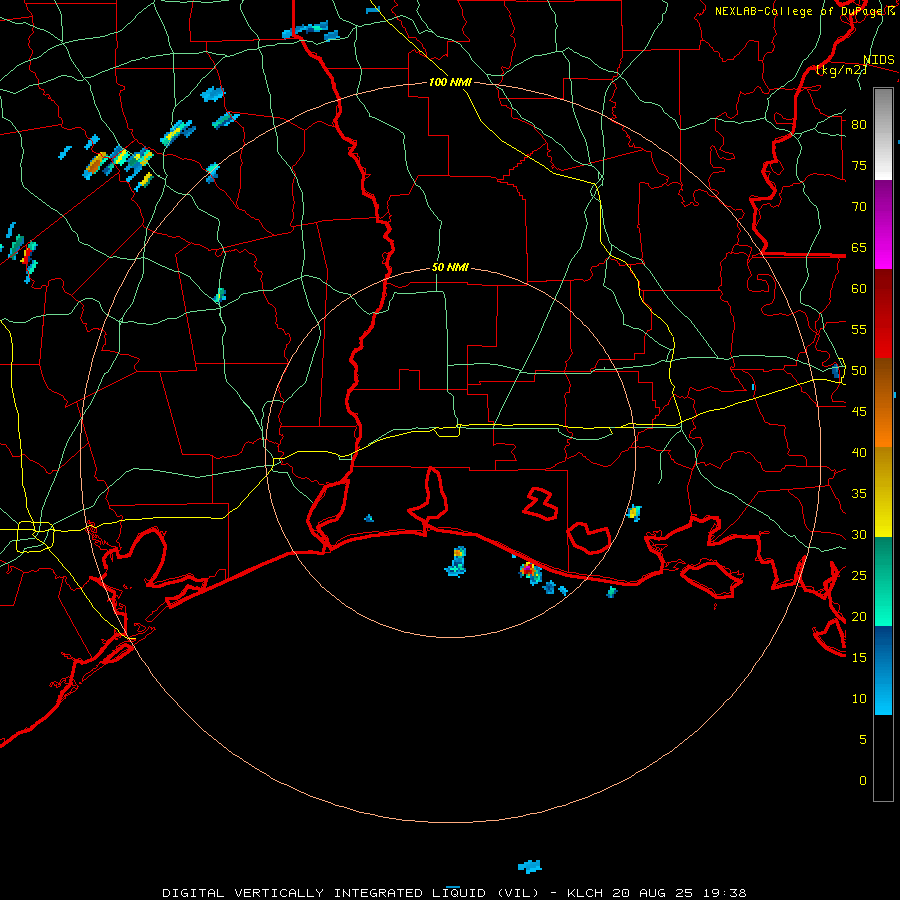
Task: Select the blue-cyan segment of the color scale
Action: [x=883, y=670]
